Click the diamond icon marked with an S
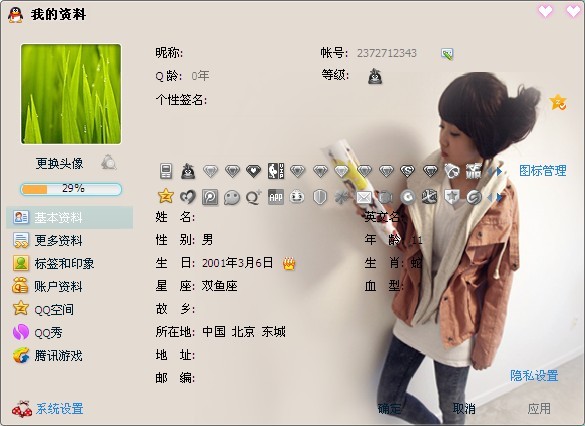 point(408,171)
